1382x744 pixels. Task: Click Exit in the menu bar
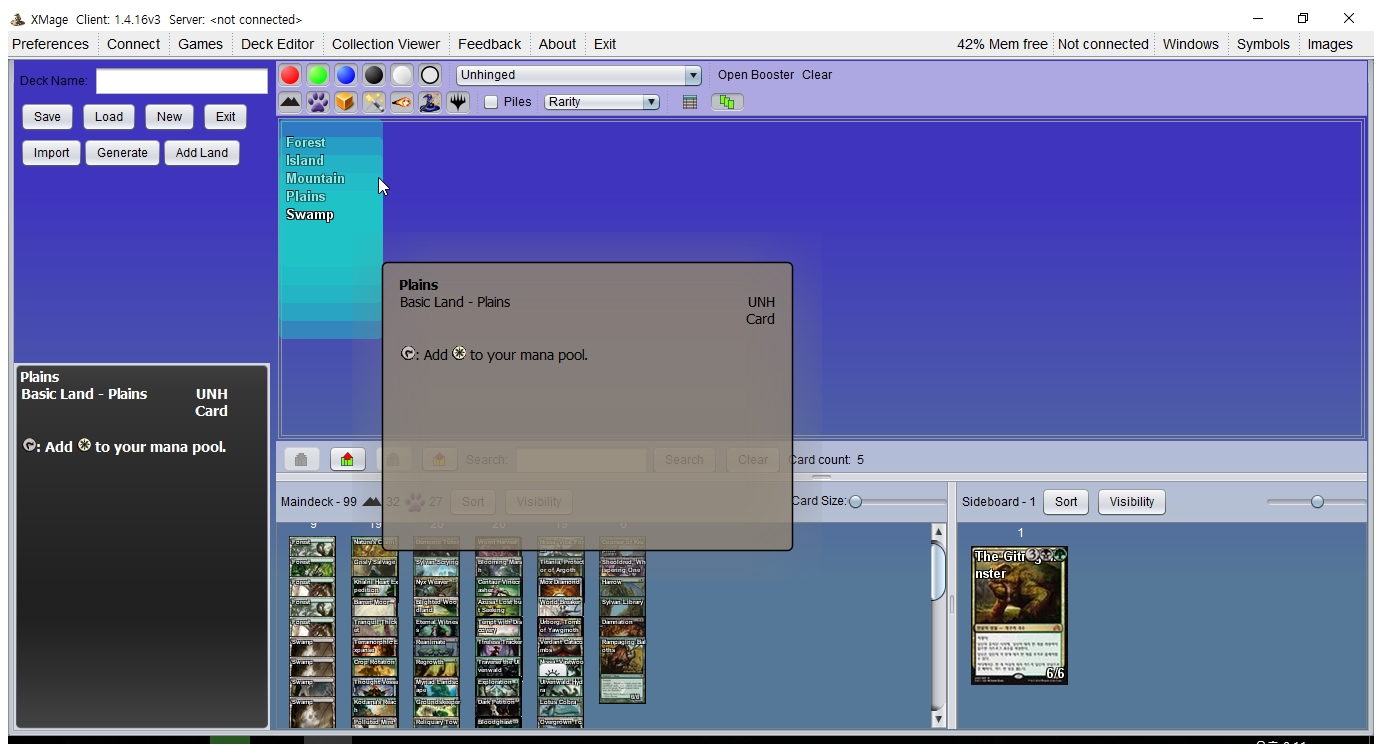tap(605, 44)
